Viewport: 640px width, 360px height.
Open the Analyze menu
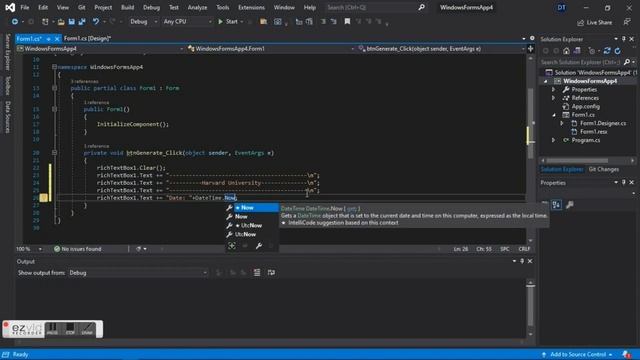coord(197,7)
